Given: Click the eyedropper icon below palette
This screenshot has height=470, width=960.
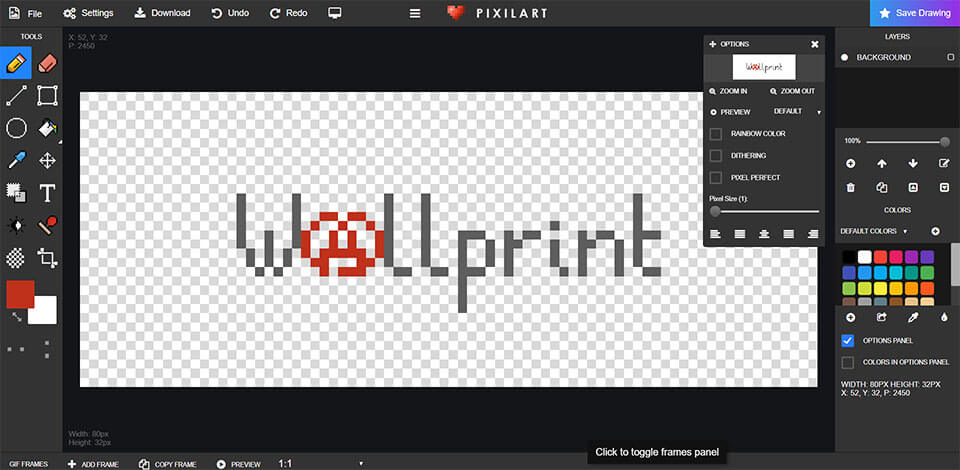Looking at the screenshot, I should 913,317.
